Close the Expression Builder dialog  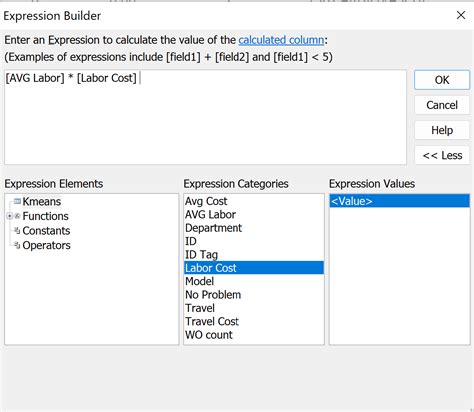[461, 15]
